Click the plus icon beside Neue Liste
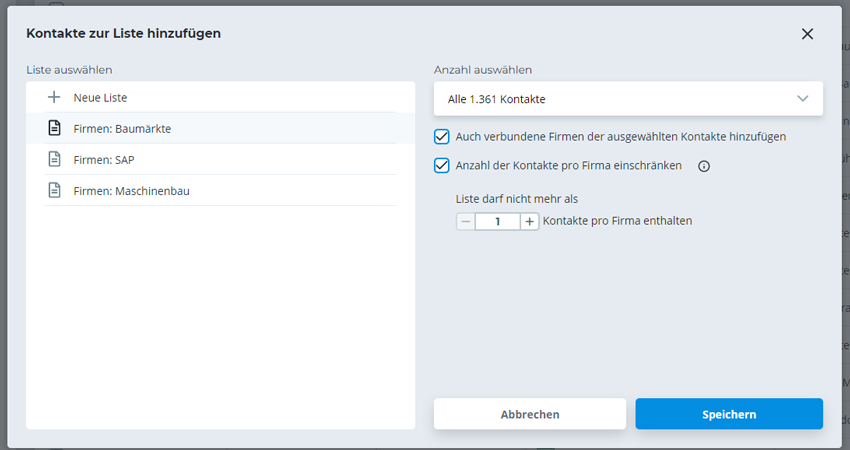The height and width of the screenshot is (450, 850). tap(54, 98)
